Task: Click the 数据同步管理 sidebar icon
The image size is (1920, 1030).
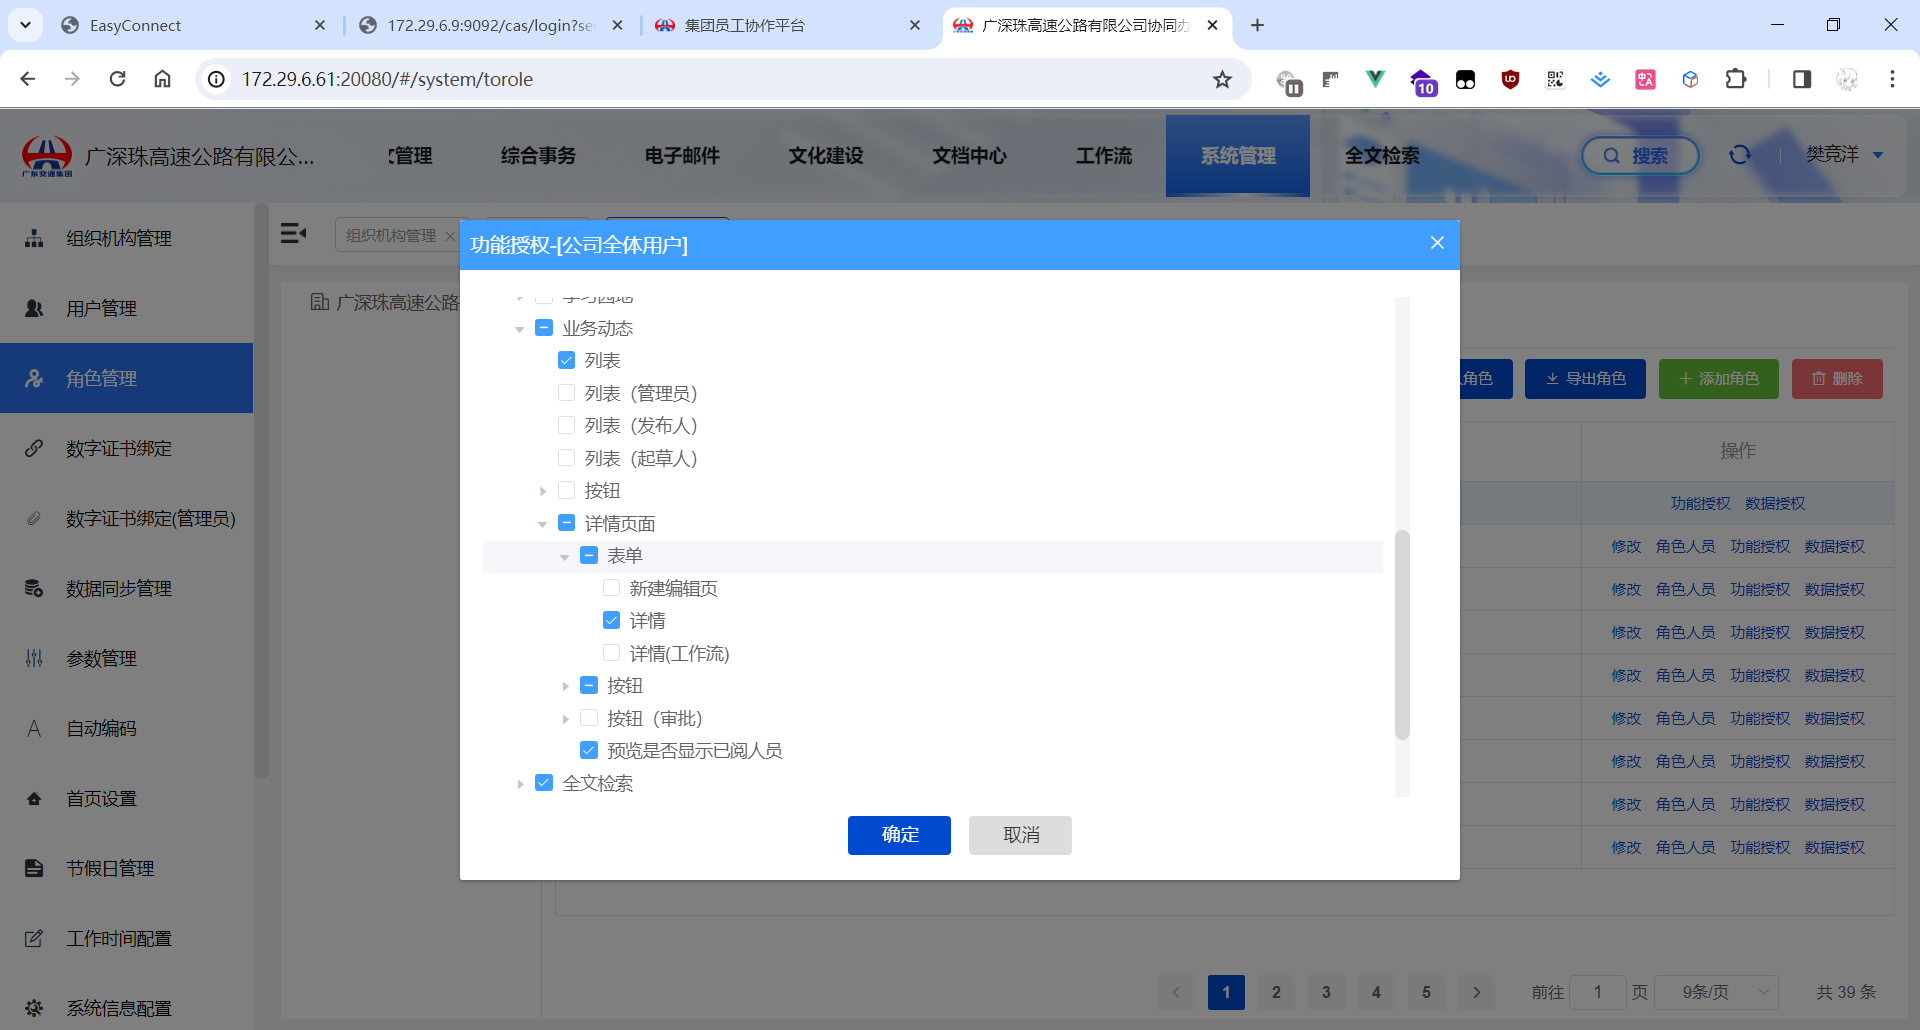Action: point(34,588)
